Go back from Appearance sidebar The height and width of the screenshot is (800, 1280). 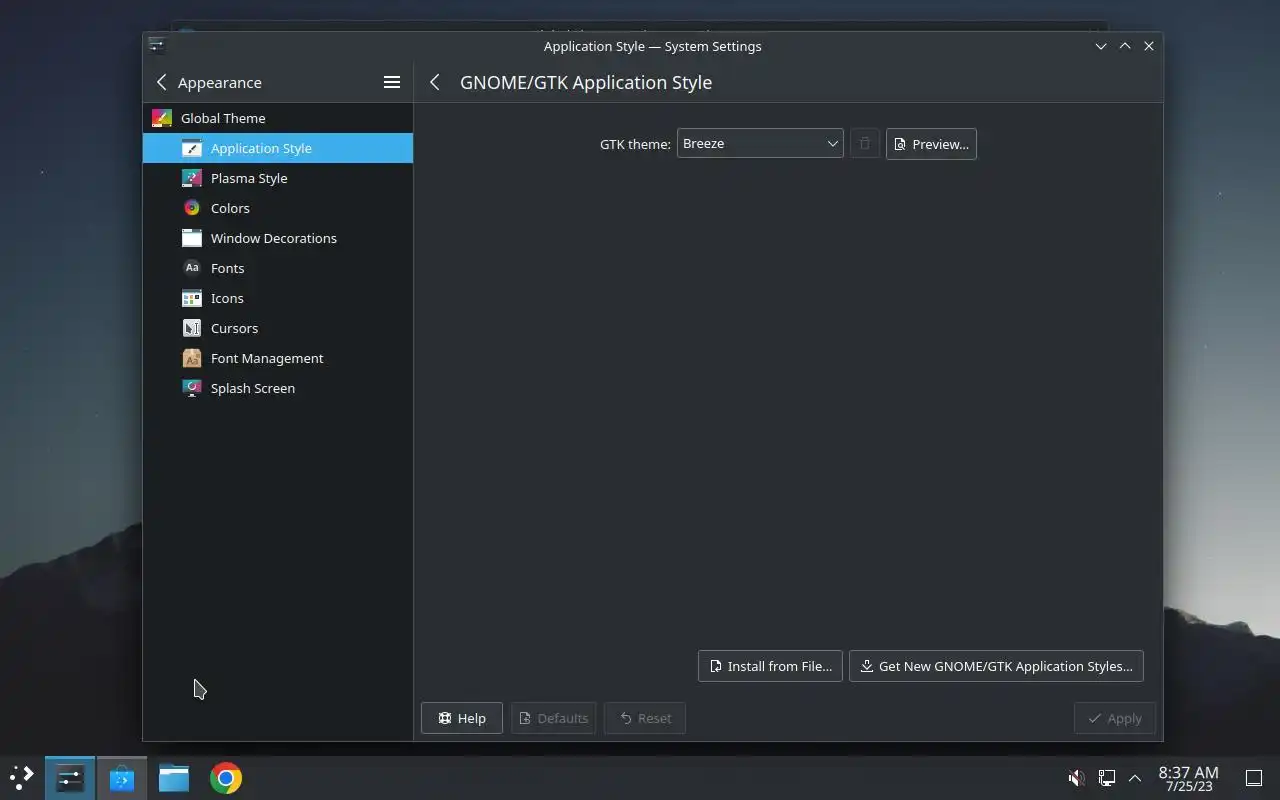point(162,82)
